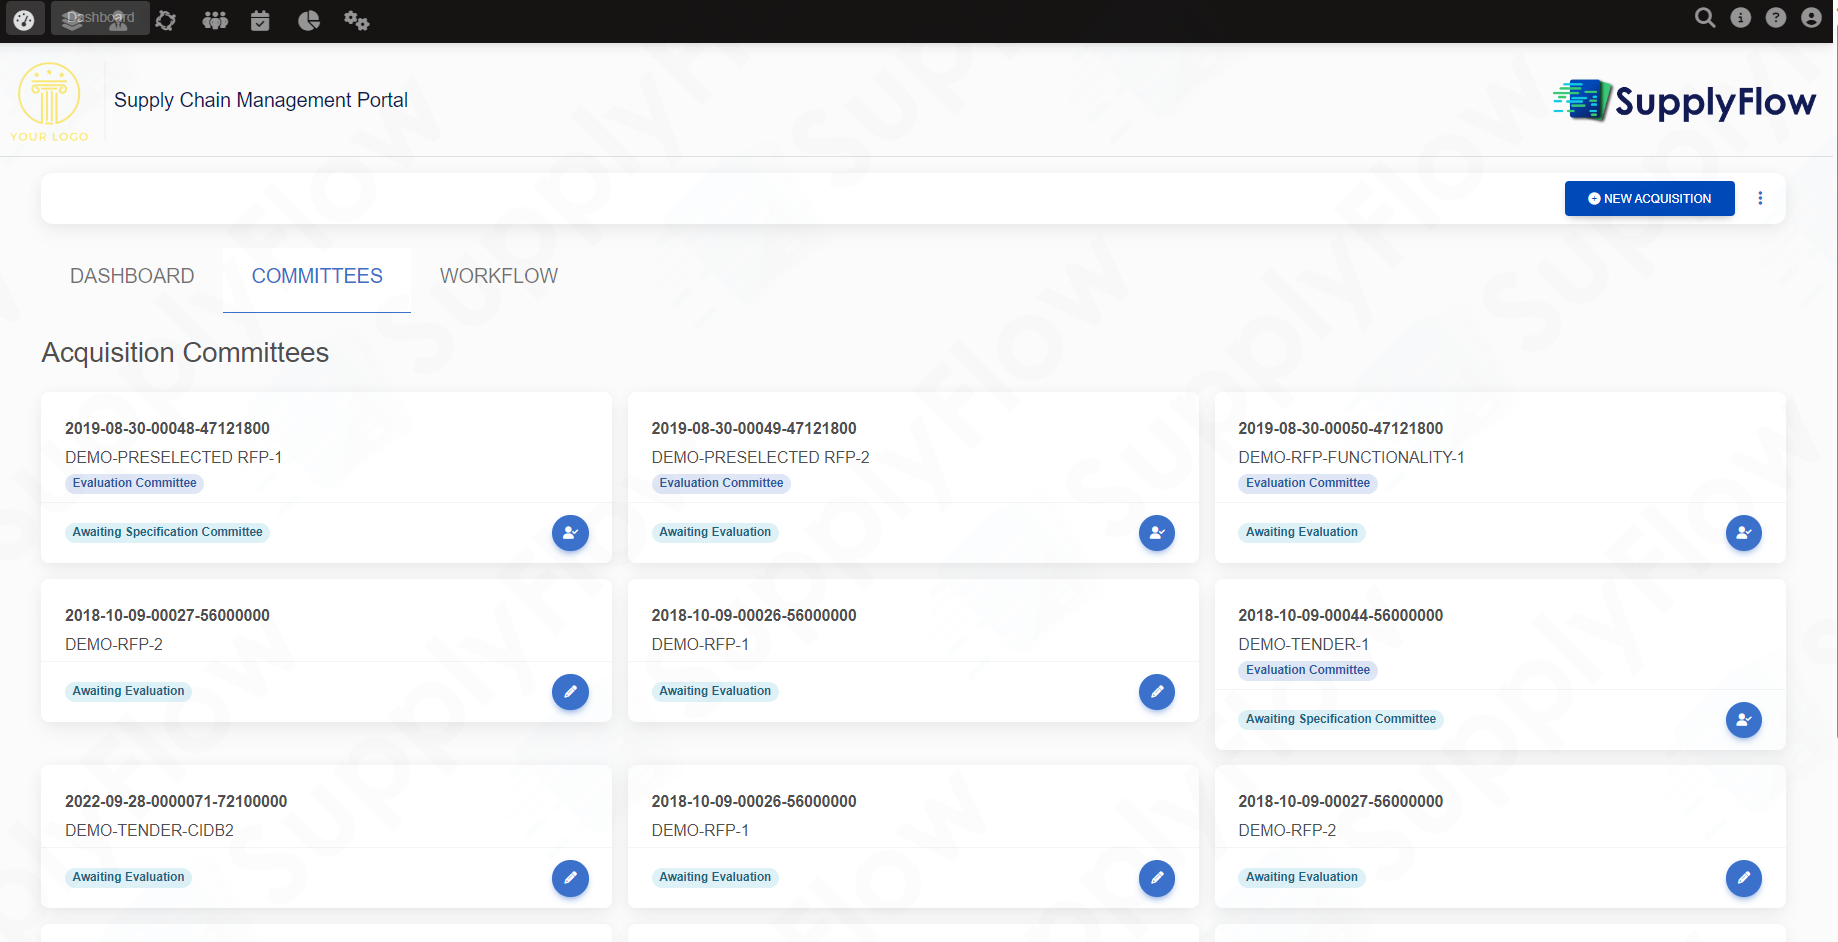The width and height of the screenshot is (1838, 942).
Task: Click the NEW ACQUISITION button
Action: [x=1649, y=199]
